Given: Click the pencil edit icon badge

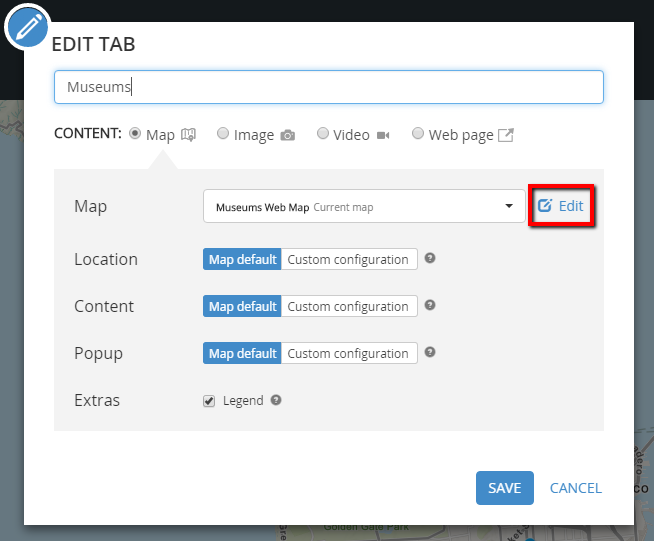Looking at the screenshot, I should [x=28, y=27].
